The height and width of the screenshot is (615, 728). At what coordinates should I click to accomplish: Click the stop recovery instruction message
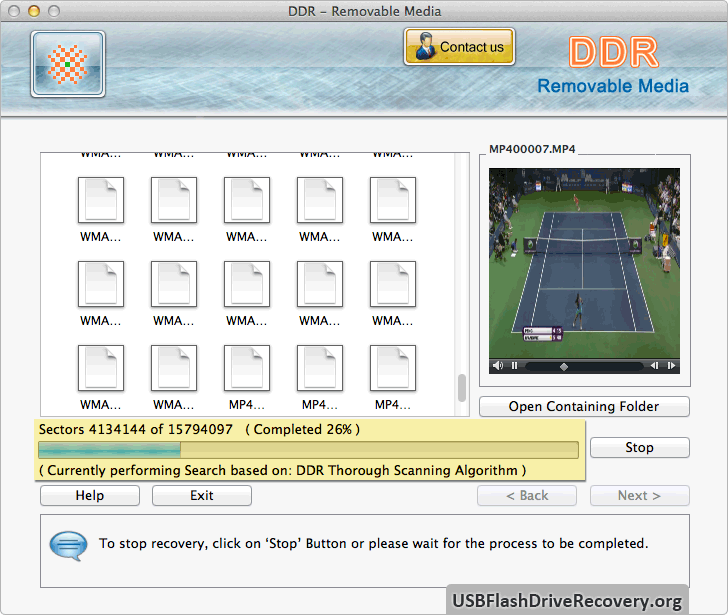click(373, 544)
